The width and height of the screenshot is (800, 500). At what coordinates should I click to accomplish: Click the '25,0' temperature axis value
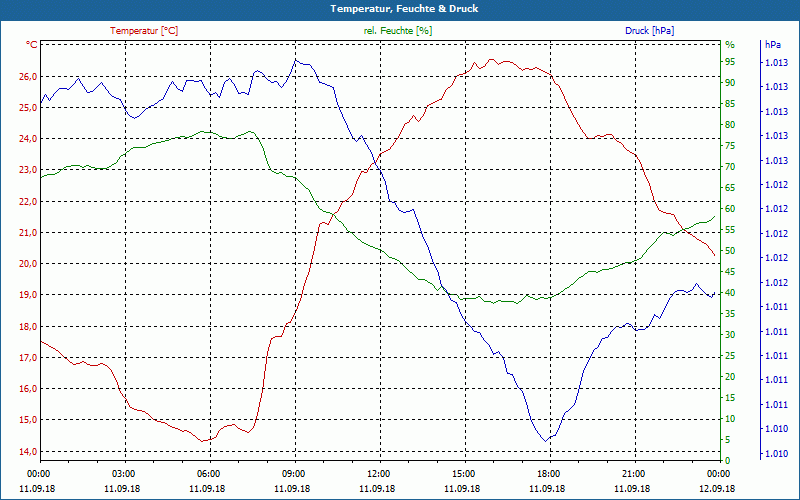click(x=29, y=108)
